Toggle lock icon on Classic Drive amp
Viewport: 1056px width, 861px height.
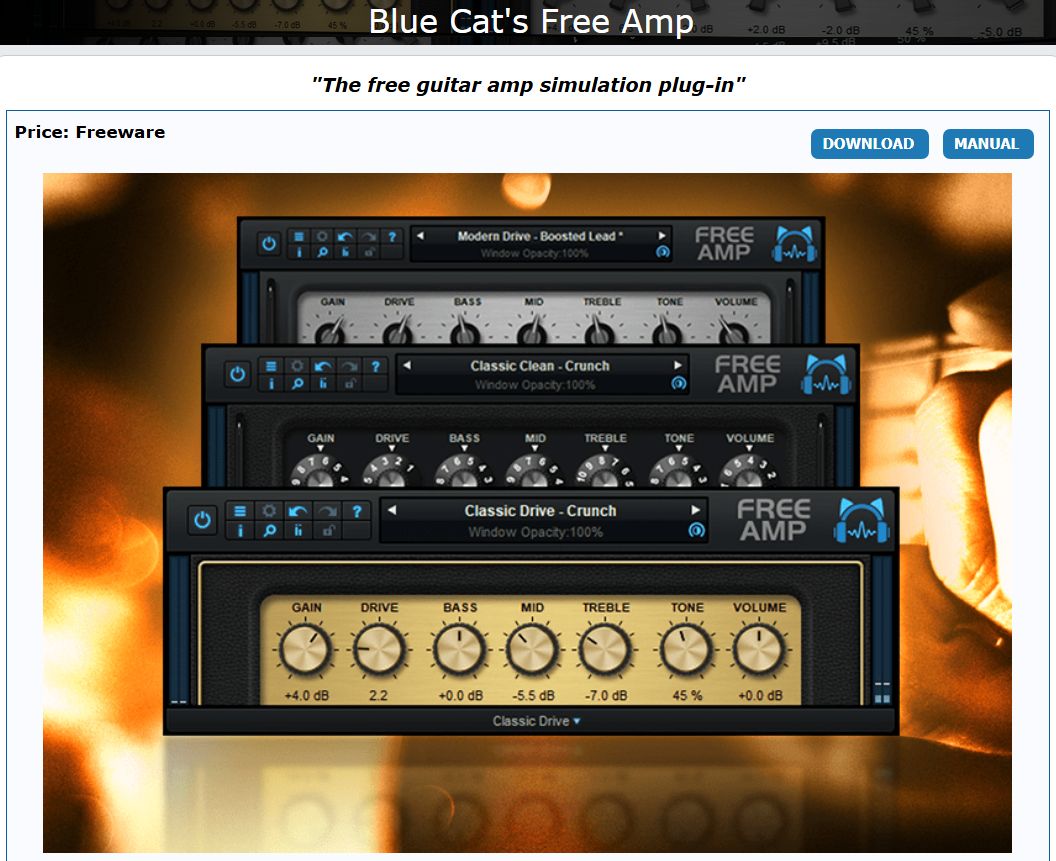click(x=328, y=531)
